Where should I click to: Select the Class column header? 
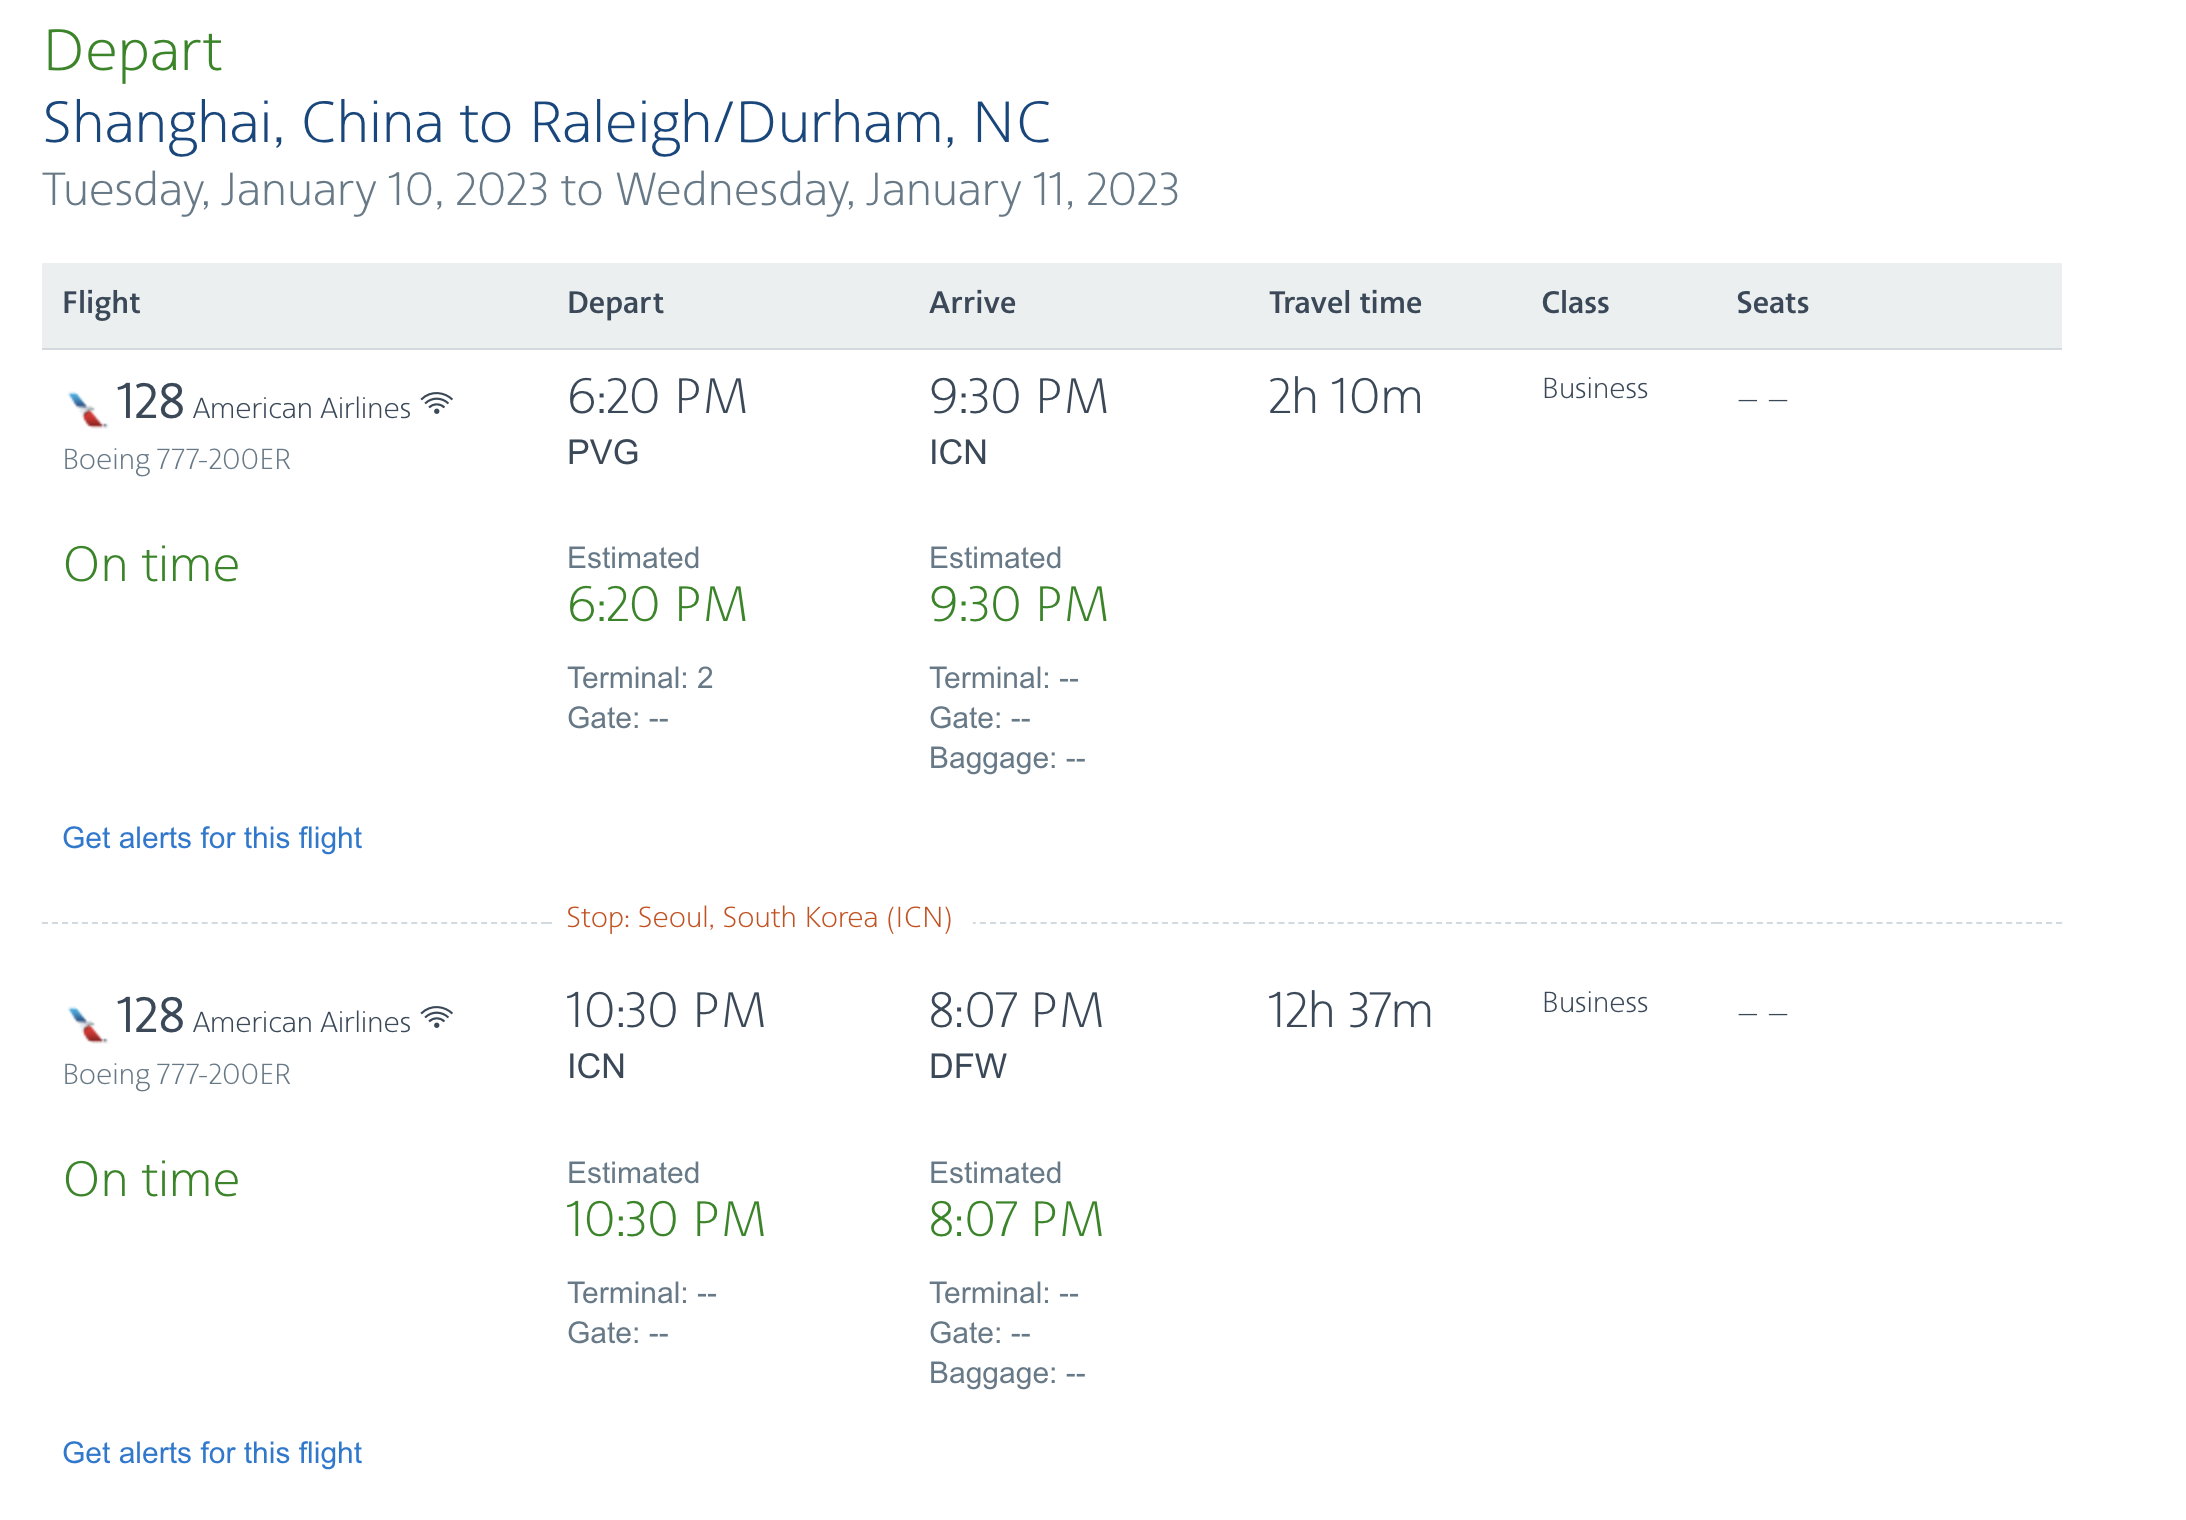(x=1575, y=303)
